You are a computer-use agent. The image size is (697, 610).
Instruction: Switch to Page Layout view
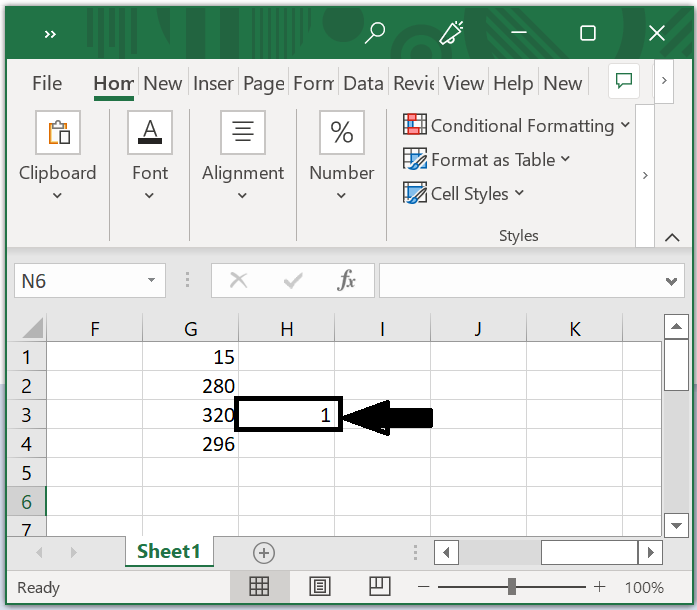[x=320, y=587]
